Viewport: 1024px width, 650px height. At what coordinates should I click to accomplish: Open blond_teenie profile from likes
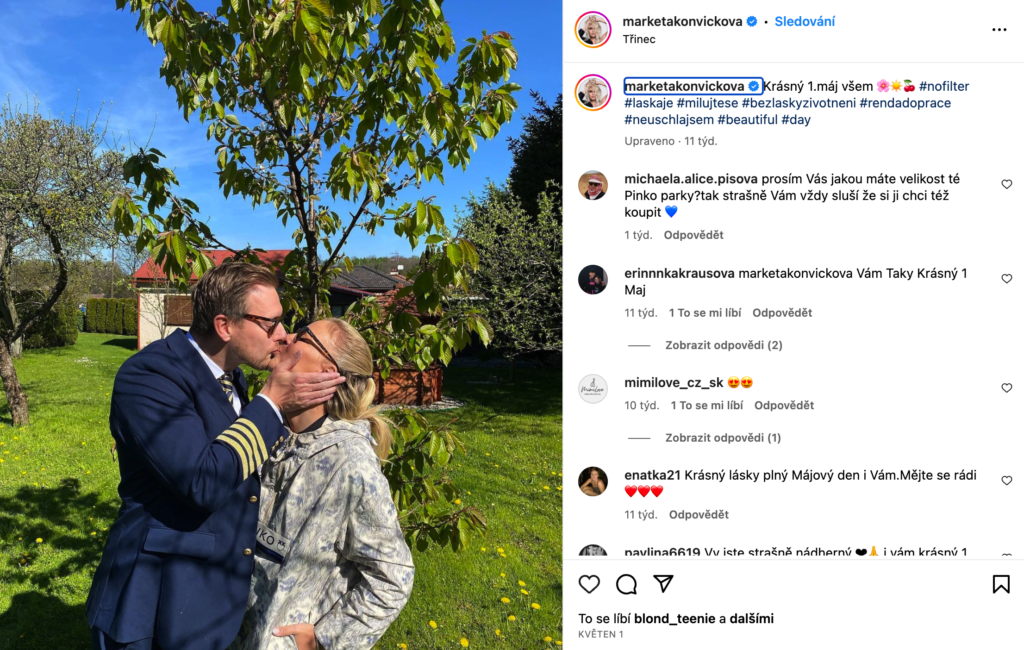point(675,619)
